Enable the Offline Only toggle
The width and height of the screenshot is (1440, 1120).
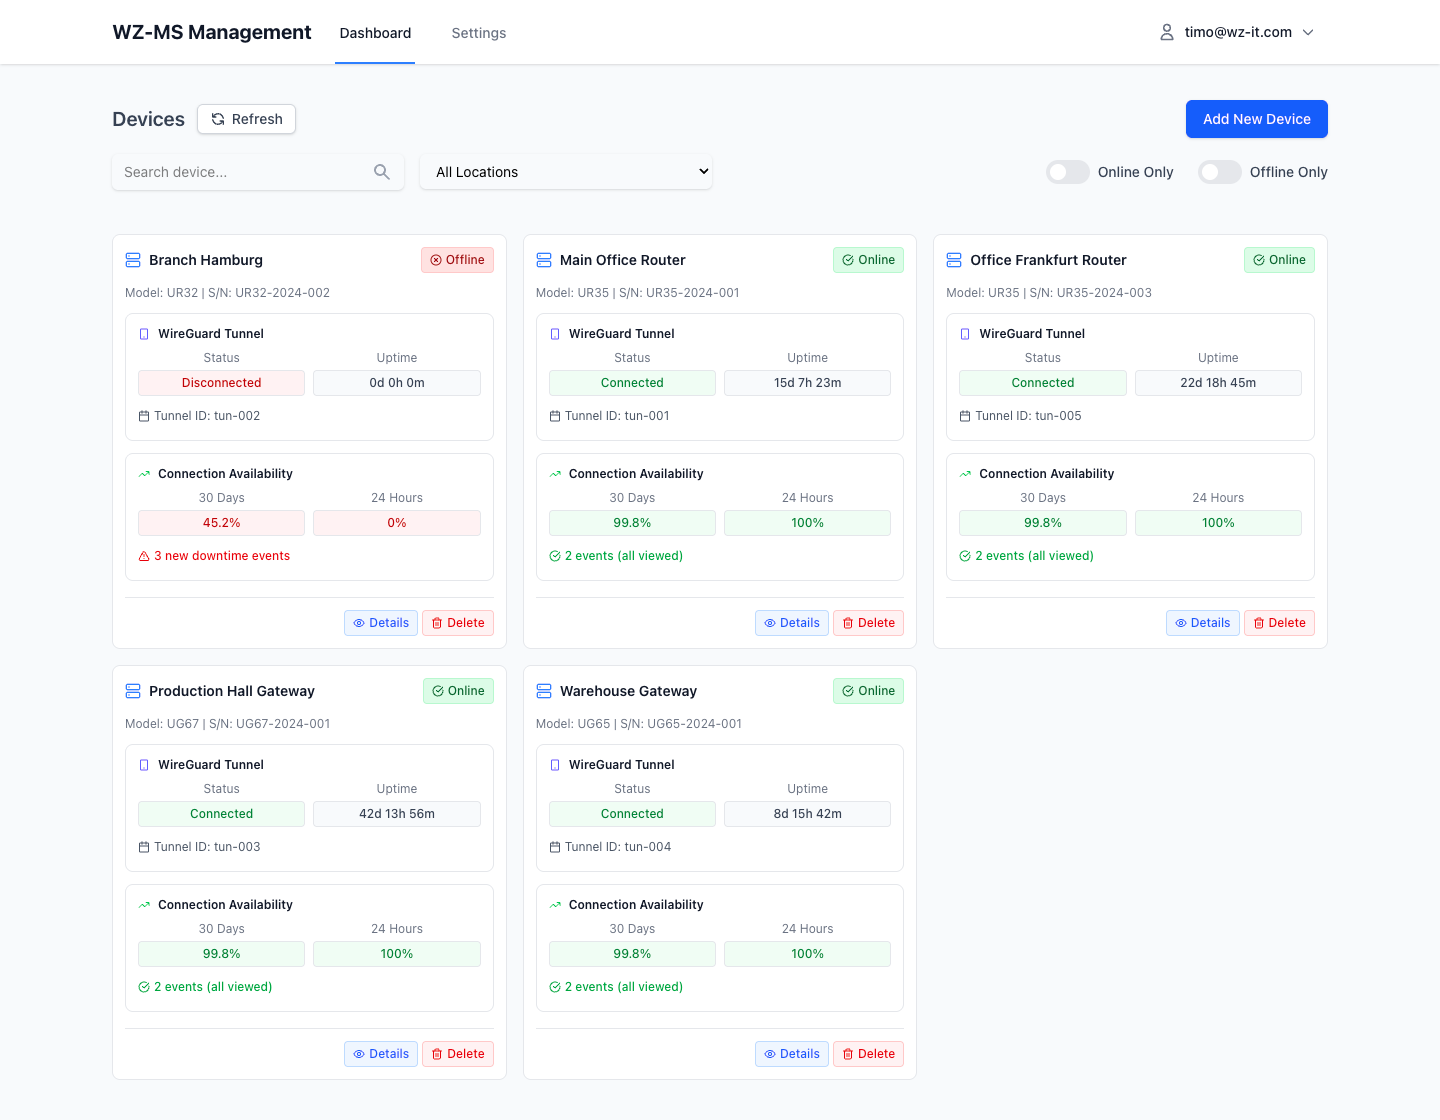[1219, 172]
